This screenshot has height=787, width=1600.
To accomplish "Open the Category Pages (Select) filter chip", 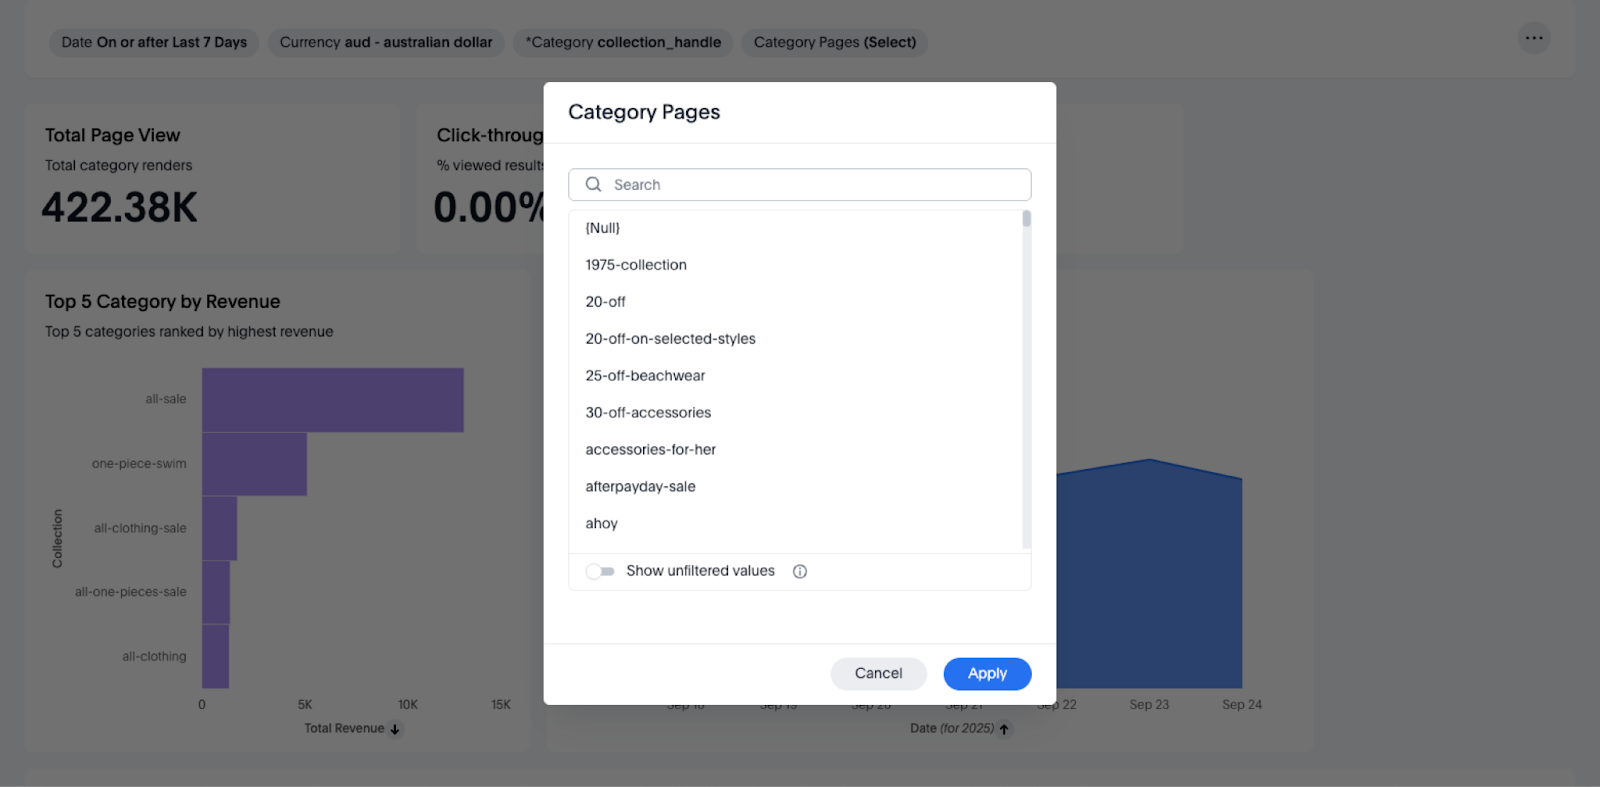I will coord(834,42).
